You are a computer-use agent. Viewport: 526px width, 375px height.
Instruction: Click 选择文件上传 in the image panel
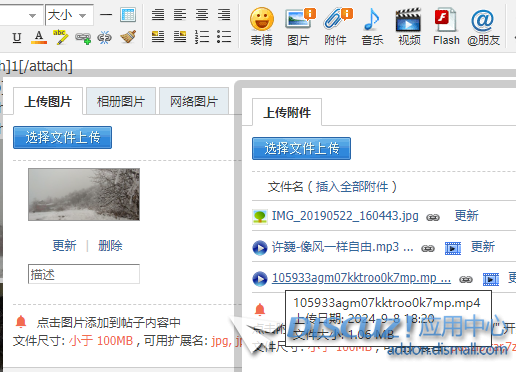pyautogui.click(x=62, y=138)
